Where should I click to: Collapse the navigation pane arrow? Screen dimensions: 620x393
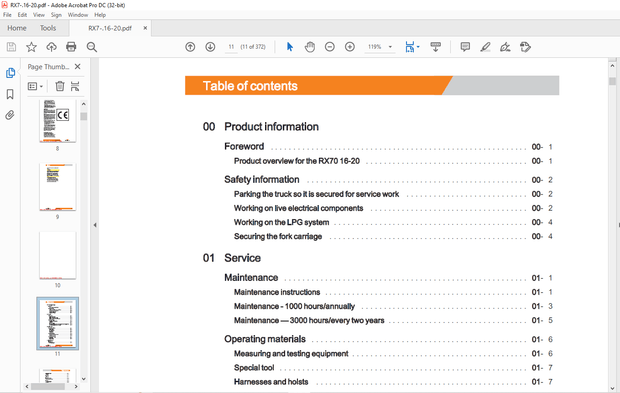pos(95,225)
